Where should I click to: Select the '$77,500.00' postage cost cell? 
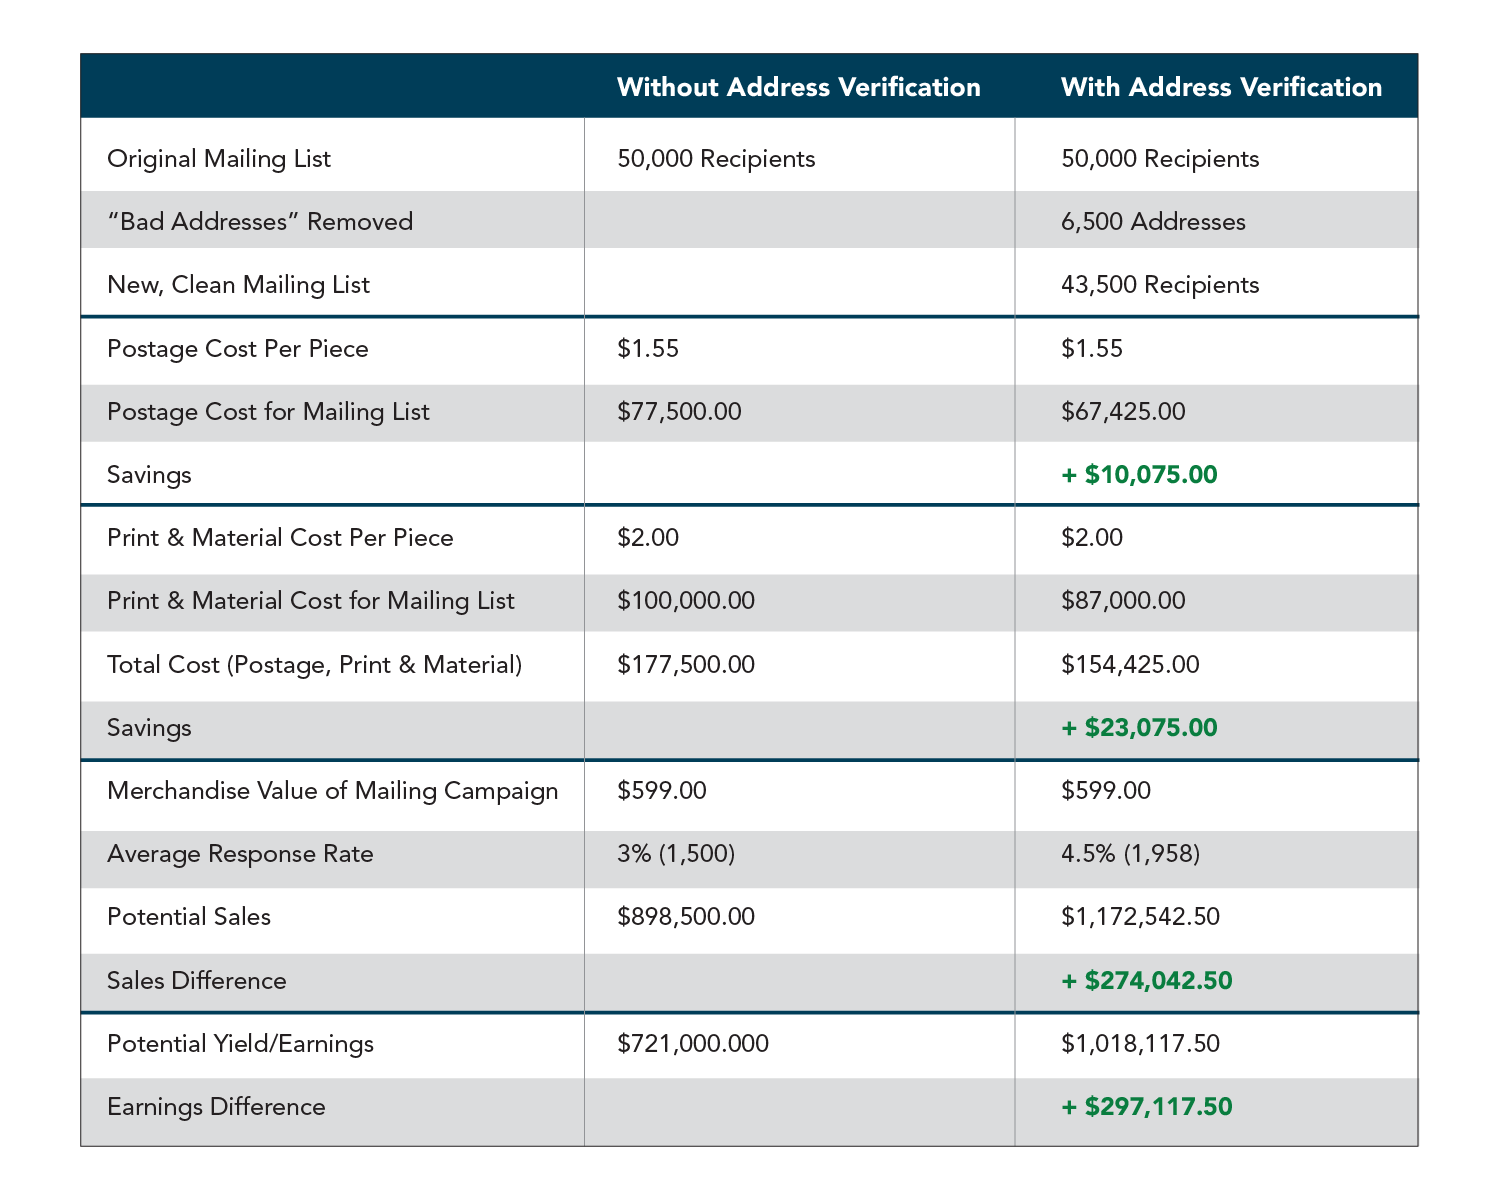click(679, 412)
